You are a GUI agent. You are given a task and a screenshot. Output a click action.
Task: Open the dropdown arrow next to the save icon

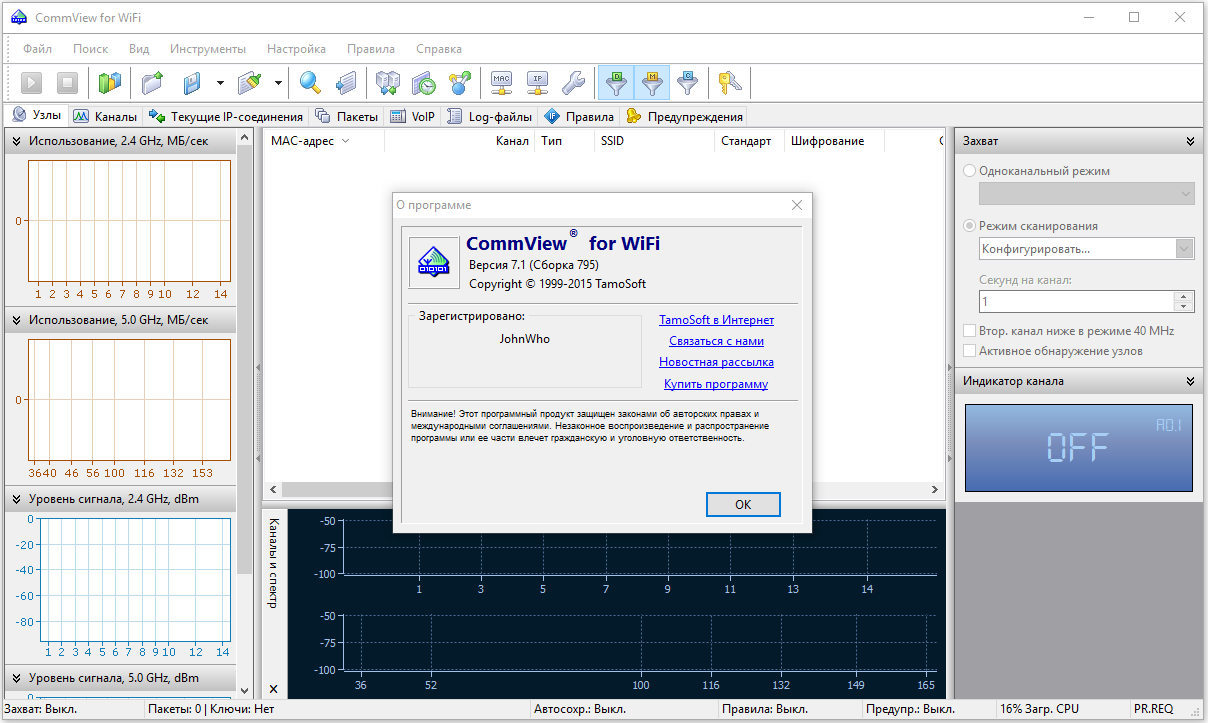(220, 83)
